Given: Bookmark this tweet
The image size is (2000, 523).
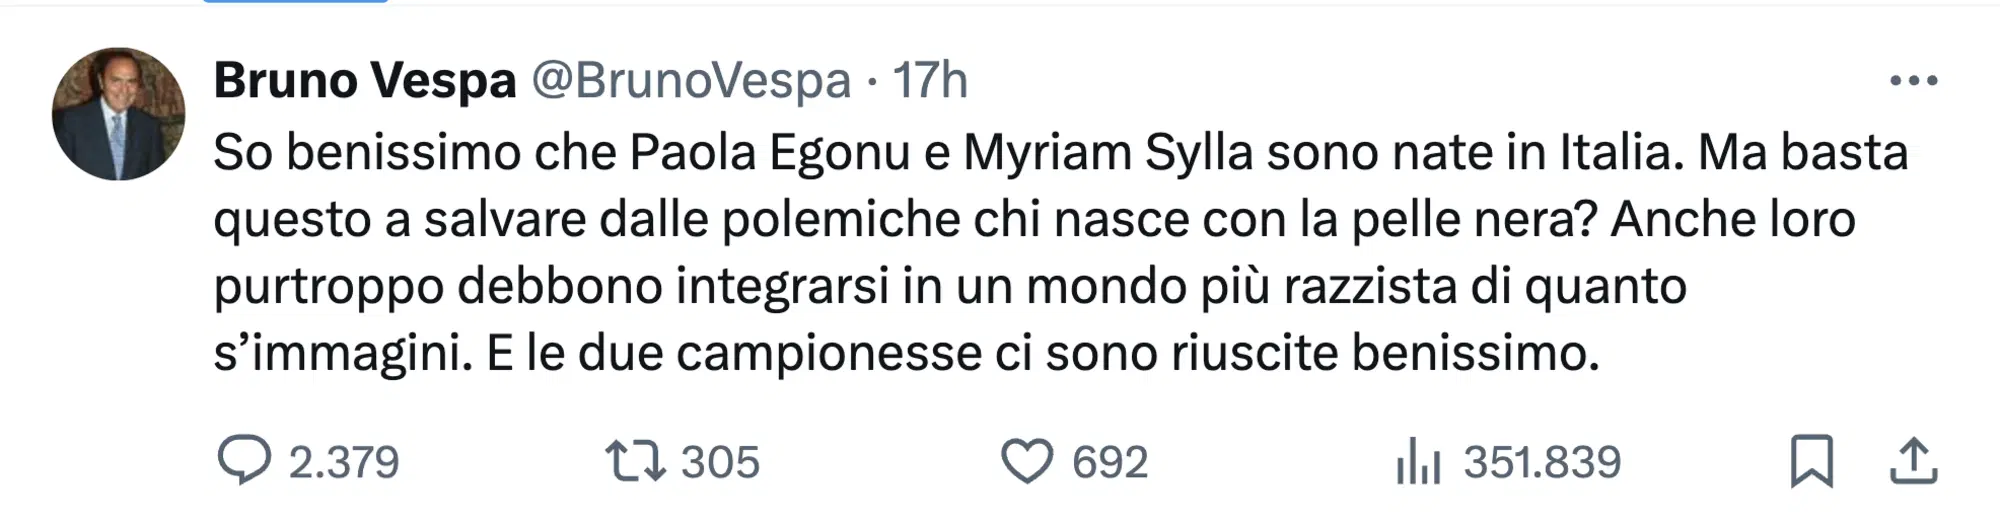Looking at the screenshot, I should [x=1811, y=461].
